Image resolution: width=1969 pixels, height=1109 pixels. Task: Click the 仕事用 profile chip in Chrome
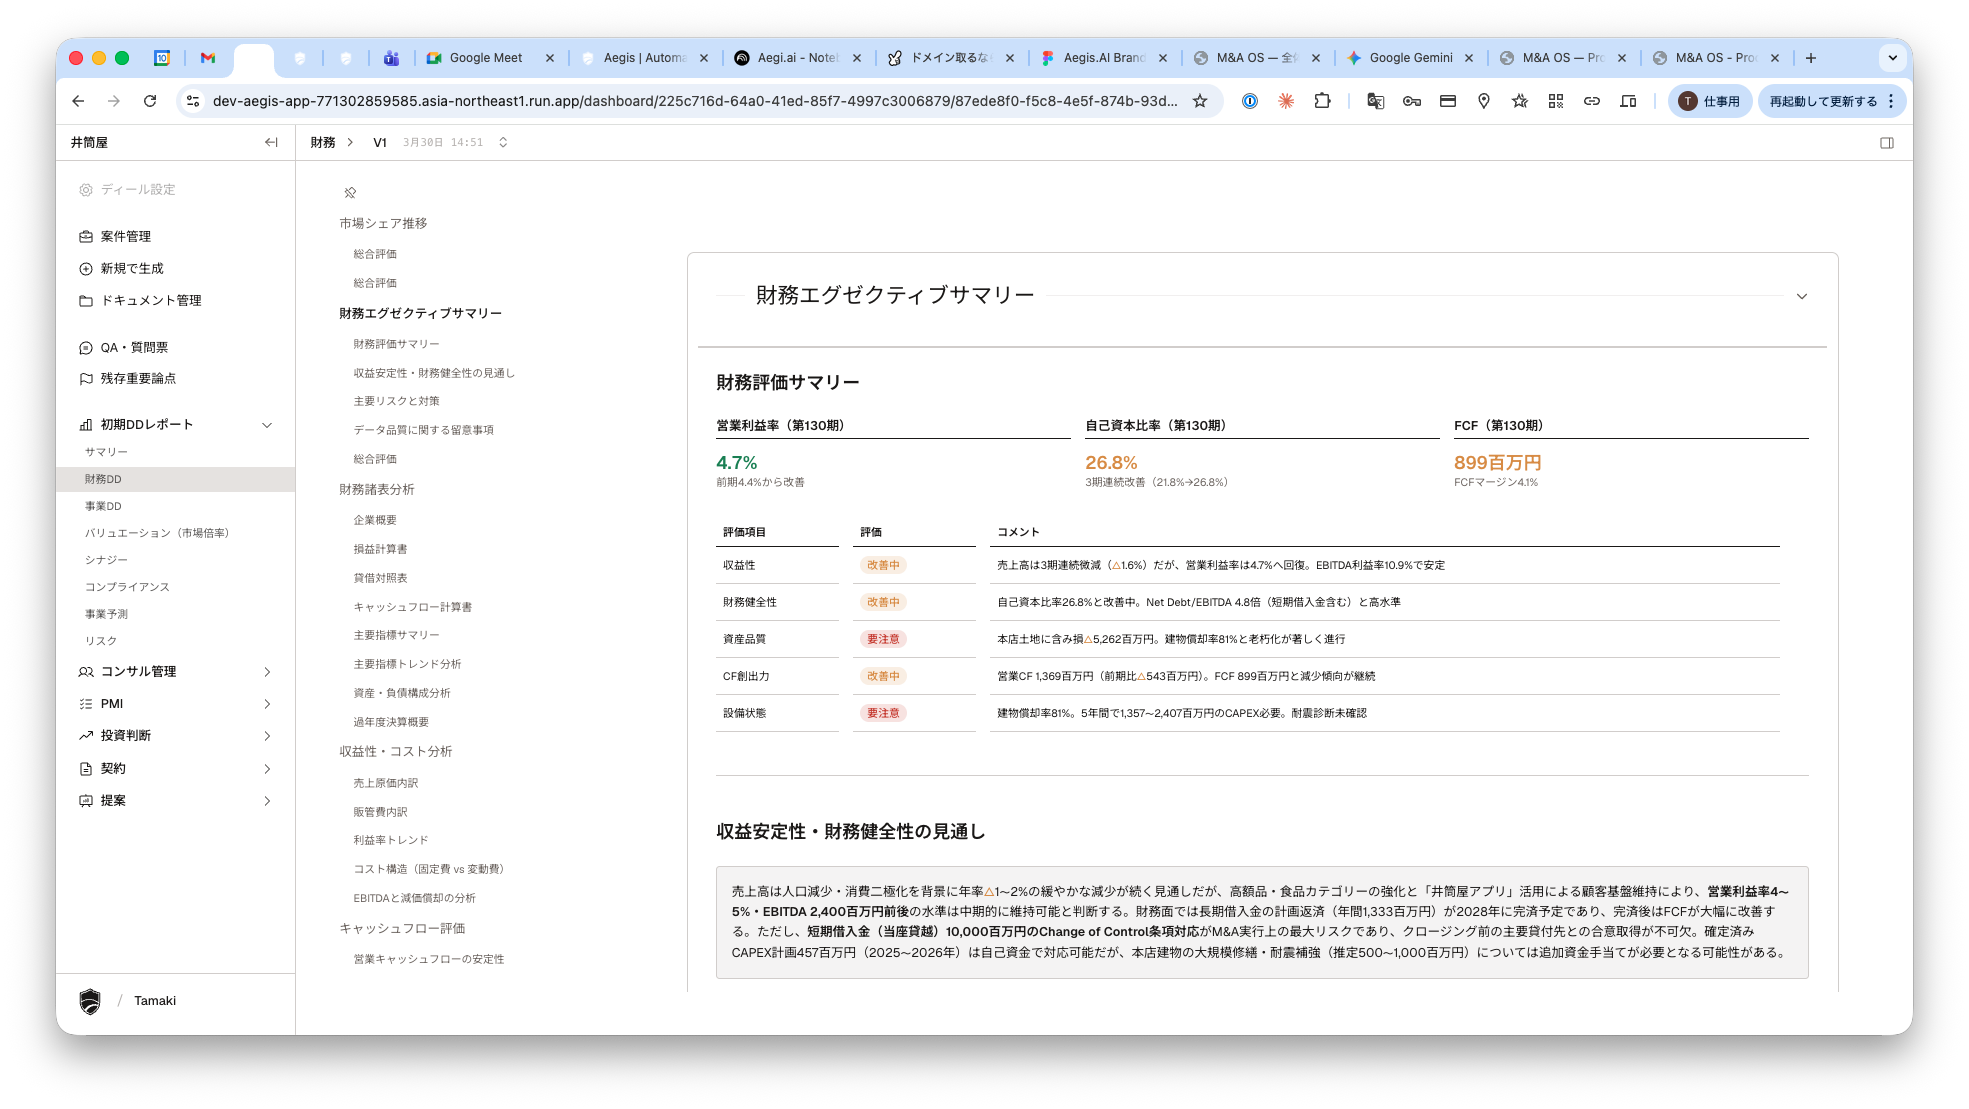(1710, 100)
